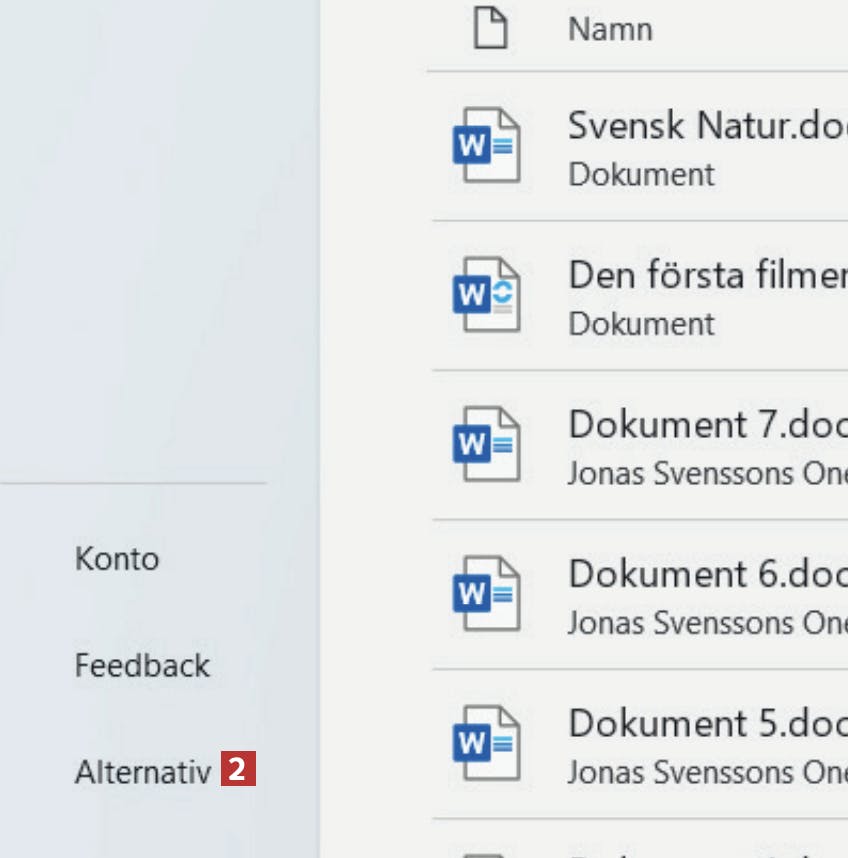Image resolution: width=848 pixels, height=858 pixels.
Task: Open the Feedback page
Action: (x=142, y=665)
